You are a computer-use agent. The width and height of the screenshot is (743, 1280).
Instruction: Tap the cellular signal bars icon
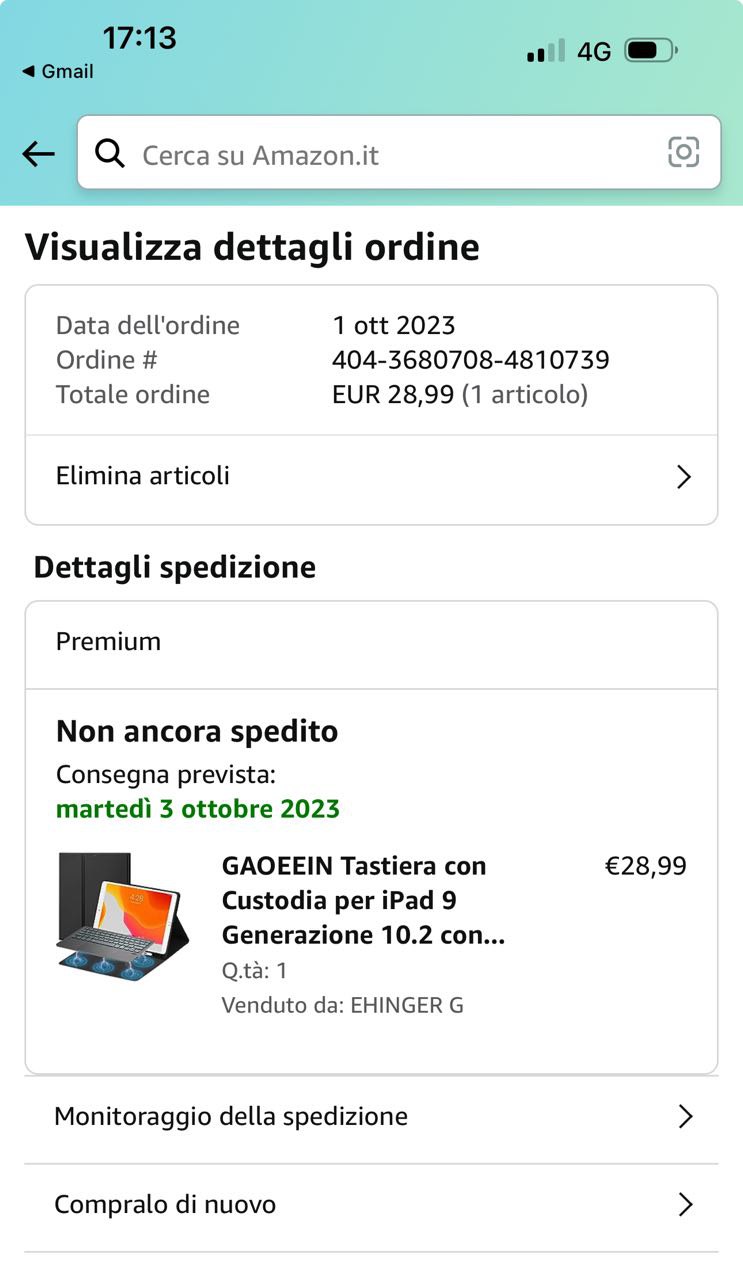545,51
